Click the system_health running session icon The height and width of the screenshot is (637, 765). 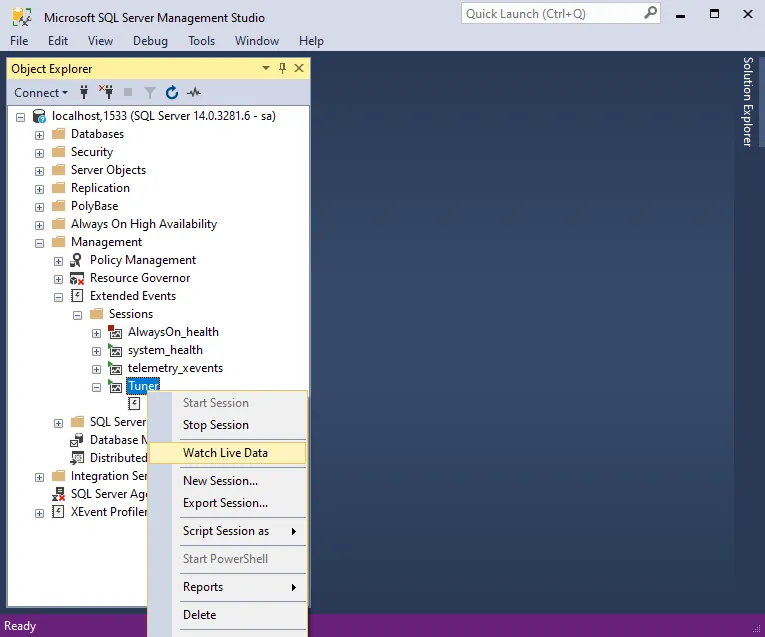tap(115, 350)
